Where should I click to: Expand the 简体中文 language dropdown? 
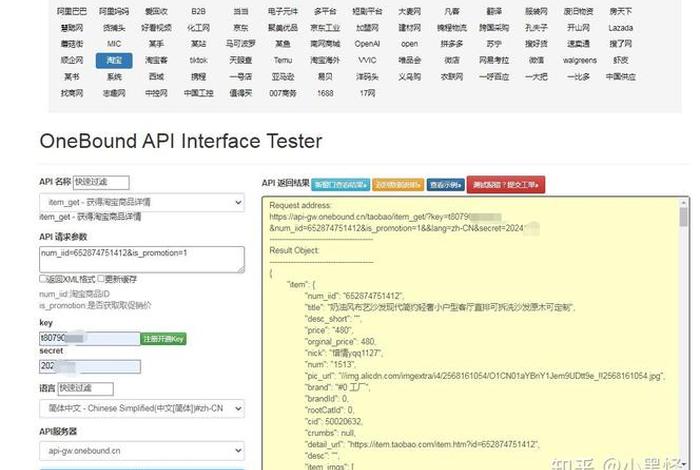[x=141, y=407]
